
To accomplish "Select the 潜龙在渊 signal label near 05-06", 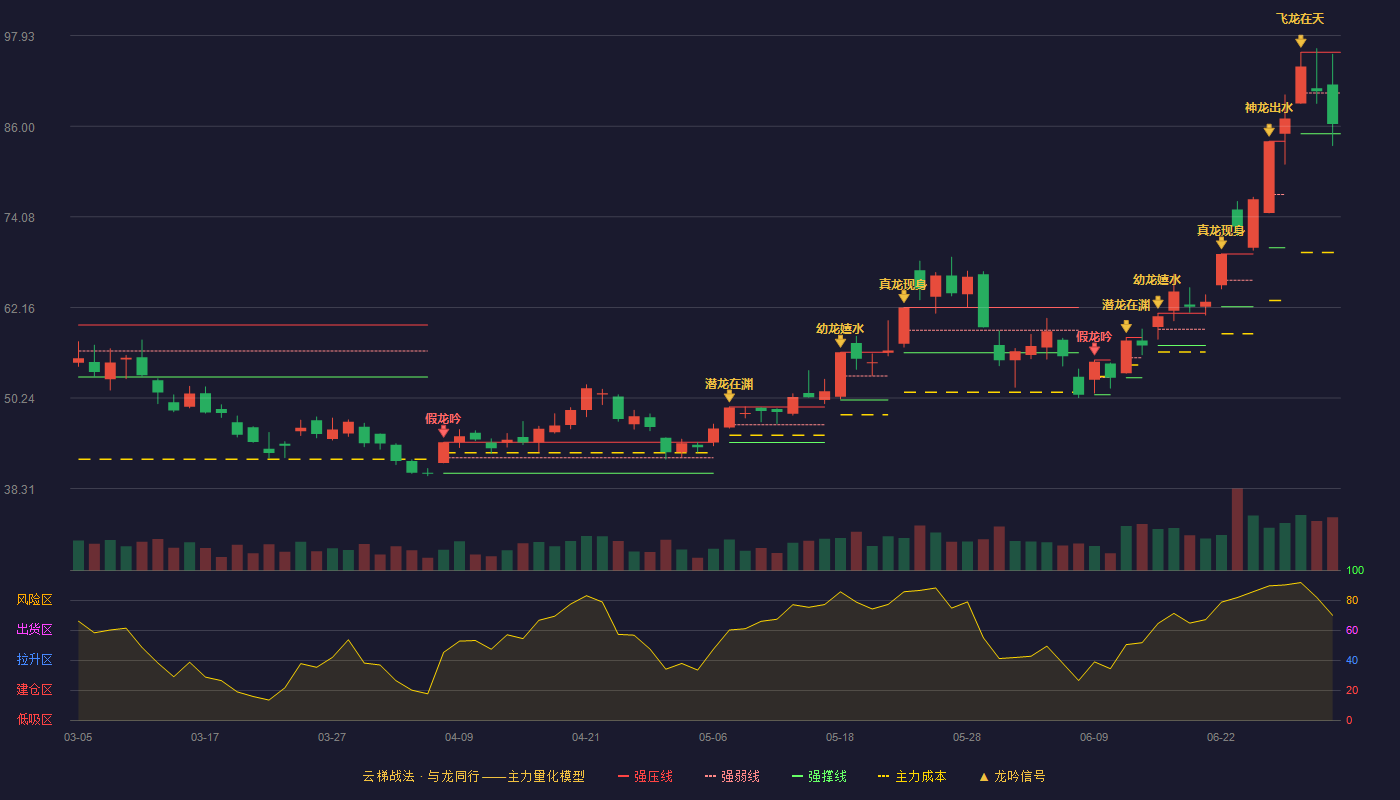I will click(729, 383).
